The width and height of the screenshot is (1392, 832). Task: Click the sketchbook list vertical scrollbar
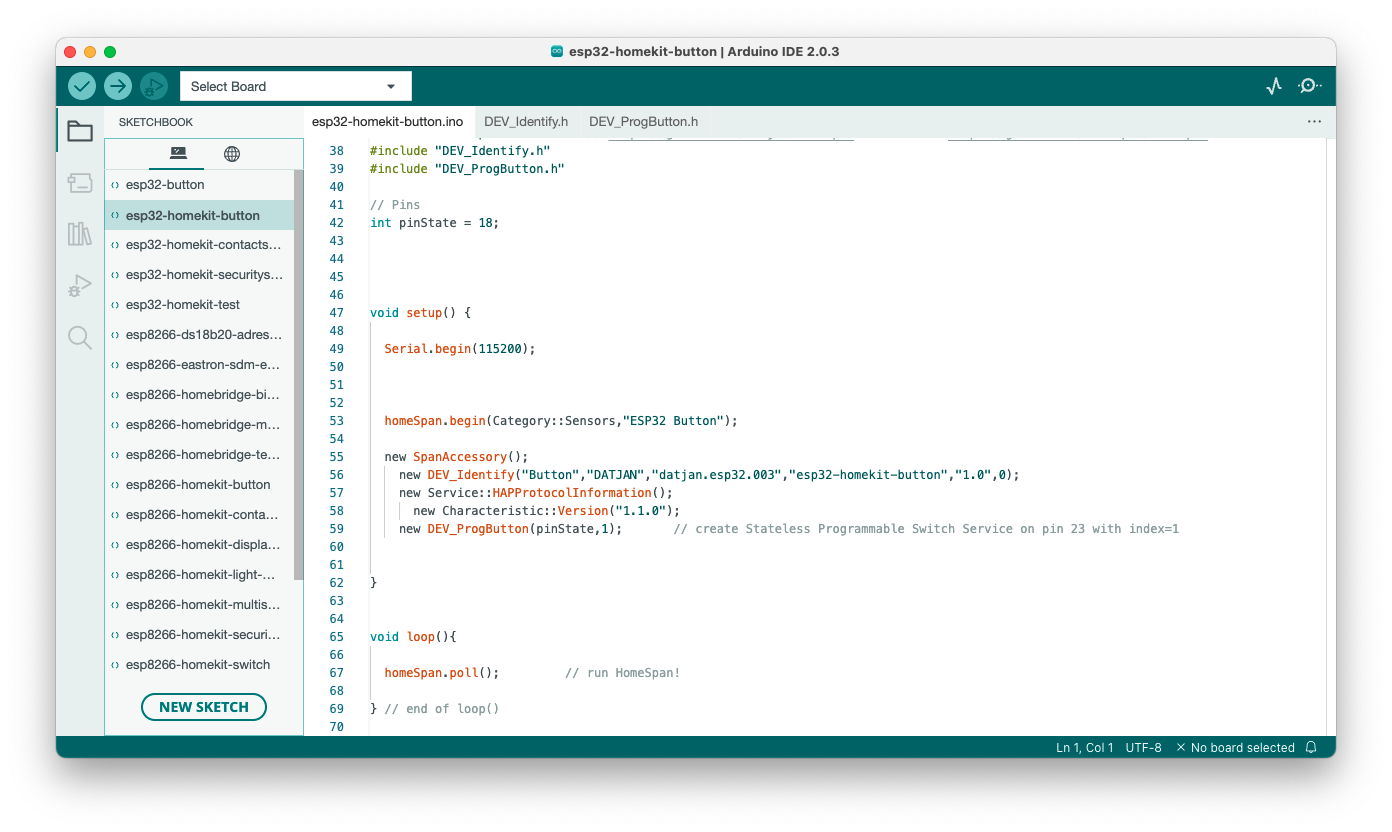pos(298,375)
